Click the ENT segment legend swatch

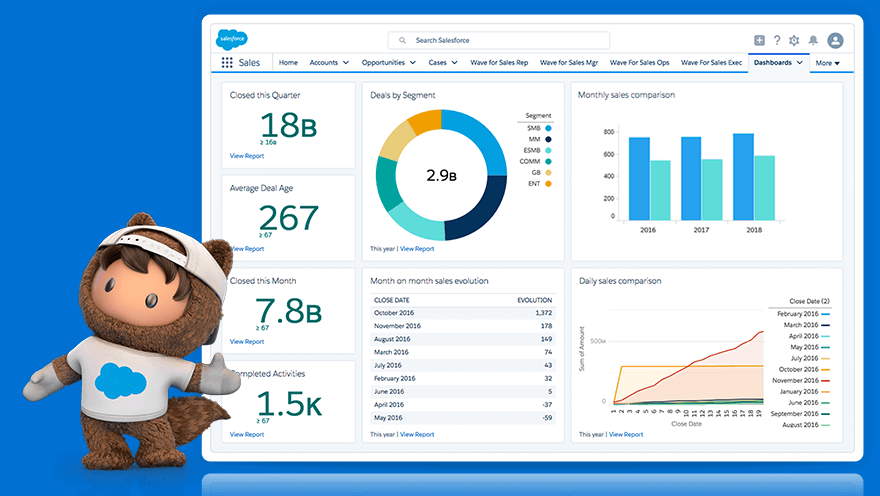[x=548, y=184]
